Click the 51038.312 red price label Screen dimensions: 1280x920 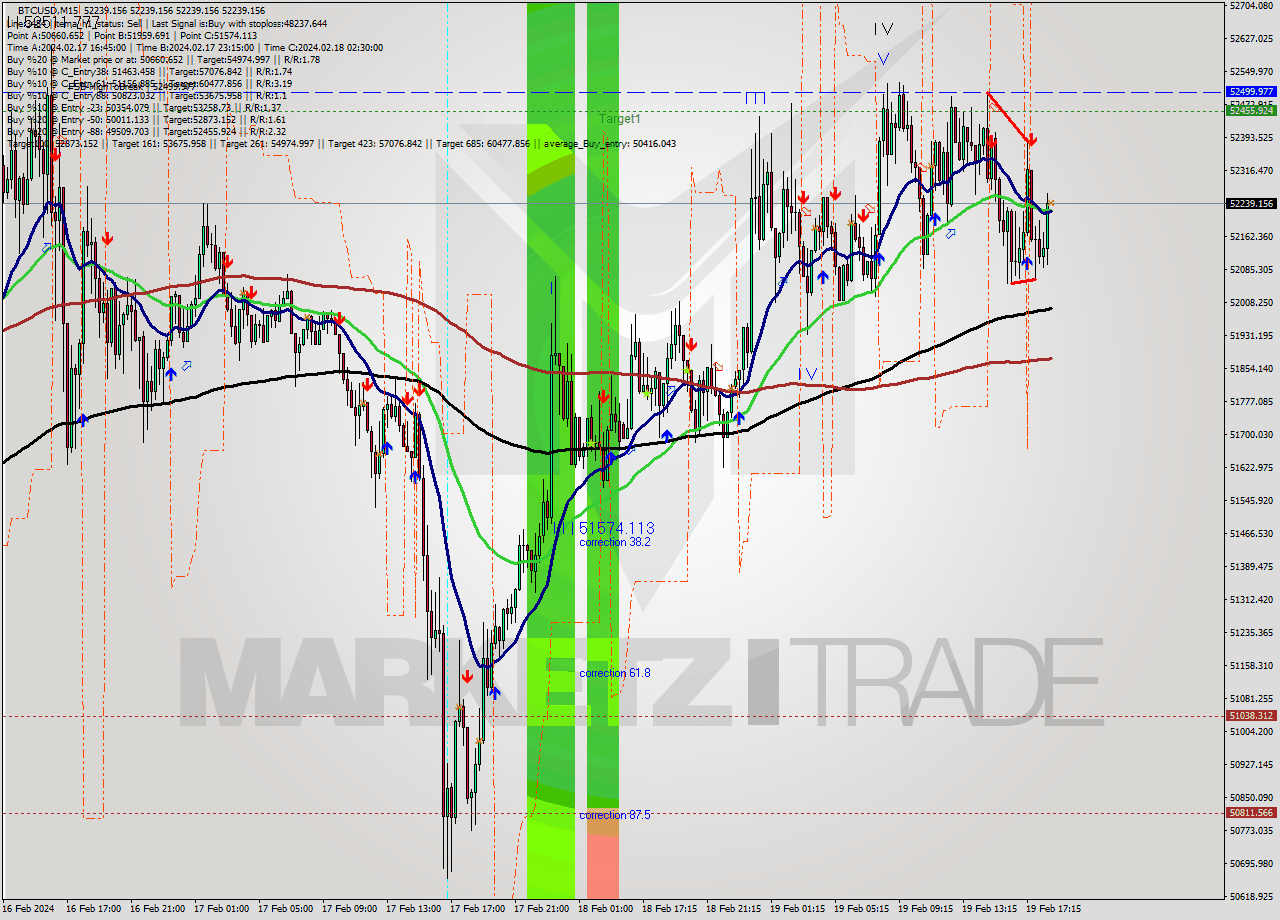click(1250, 715)
